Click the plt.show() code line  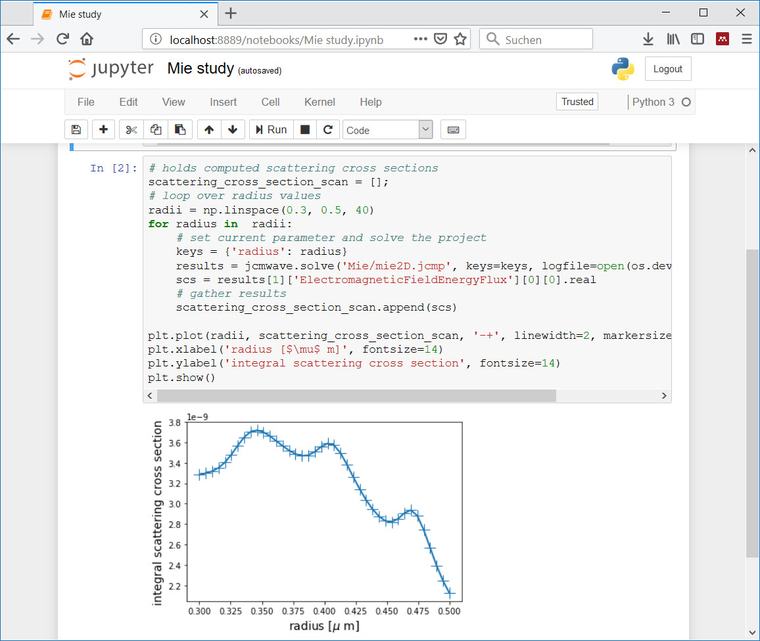coord(181,377)
